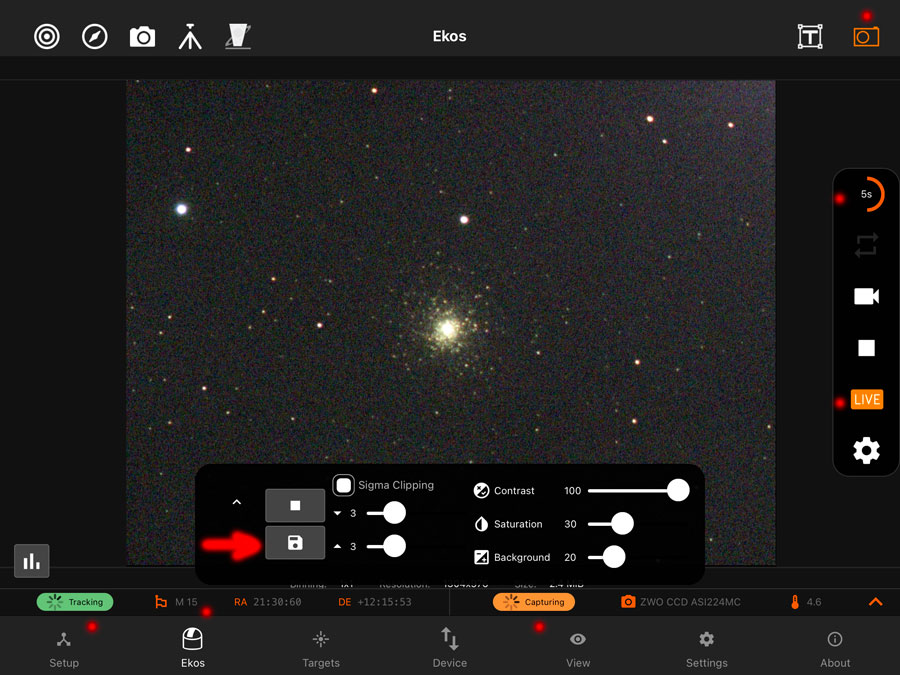Open the tripod mount module icon
The width and height of the screenshot is (900, 675).
tap(190, 37)
